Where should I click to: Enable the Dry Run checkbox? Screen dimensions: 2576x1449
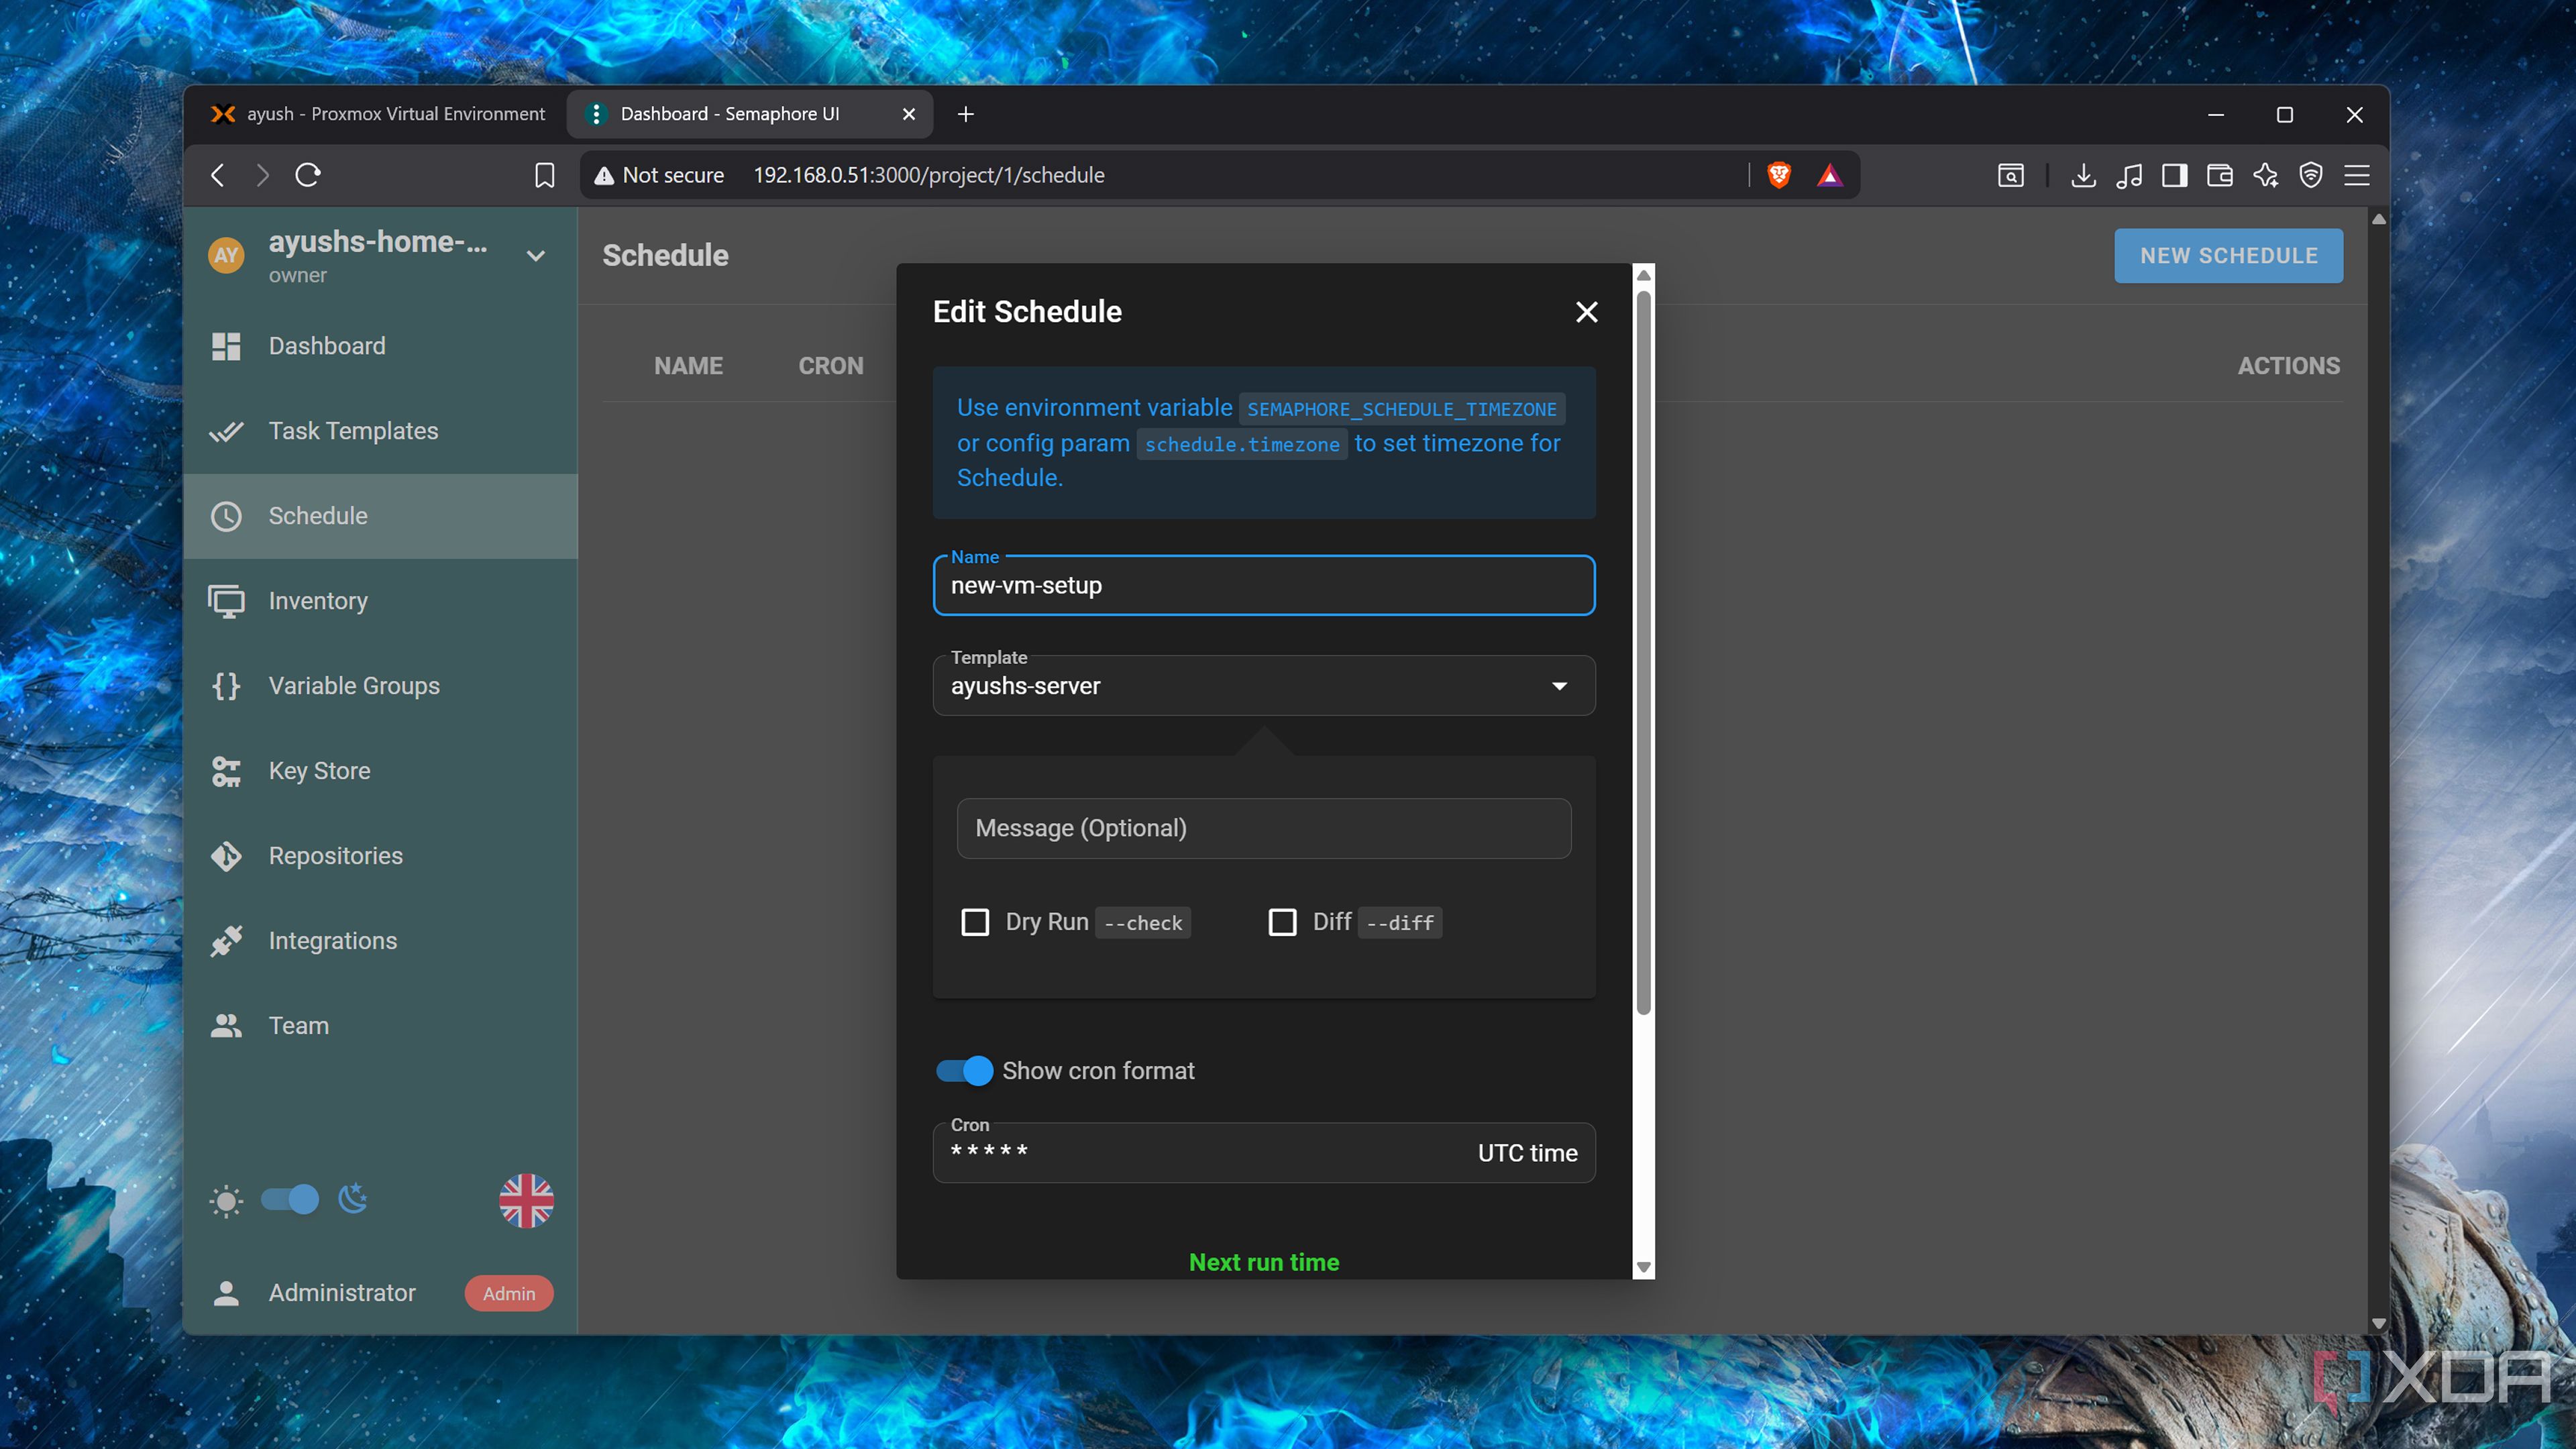pos(975,922)
